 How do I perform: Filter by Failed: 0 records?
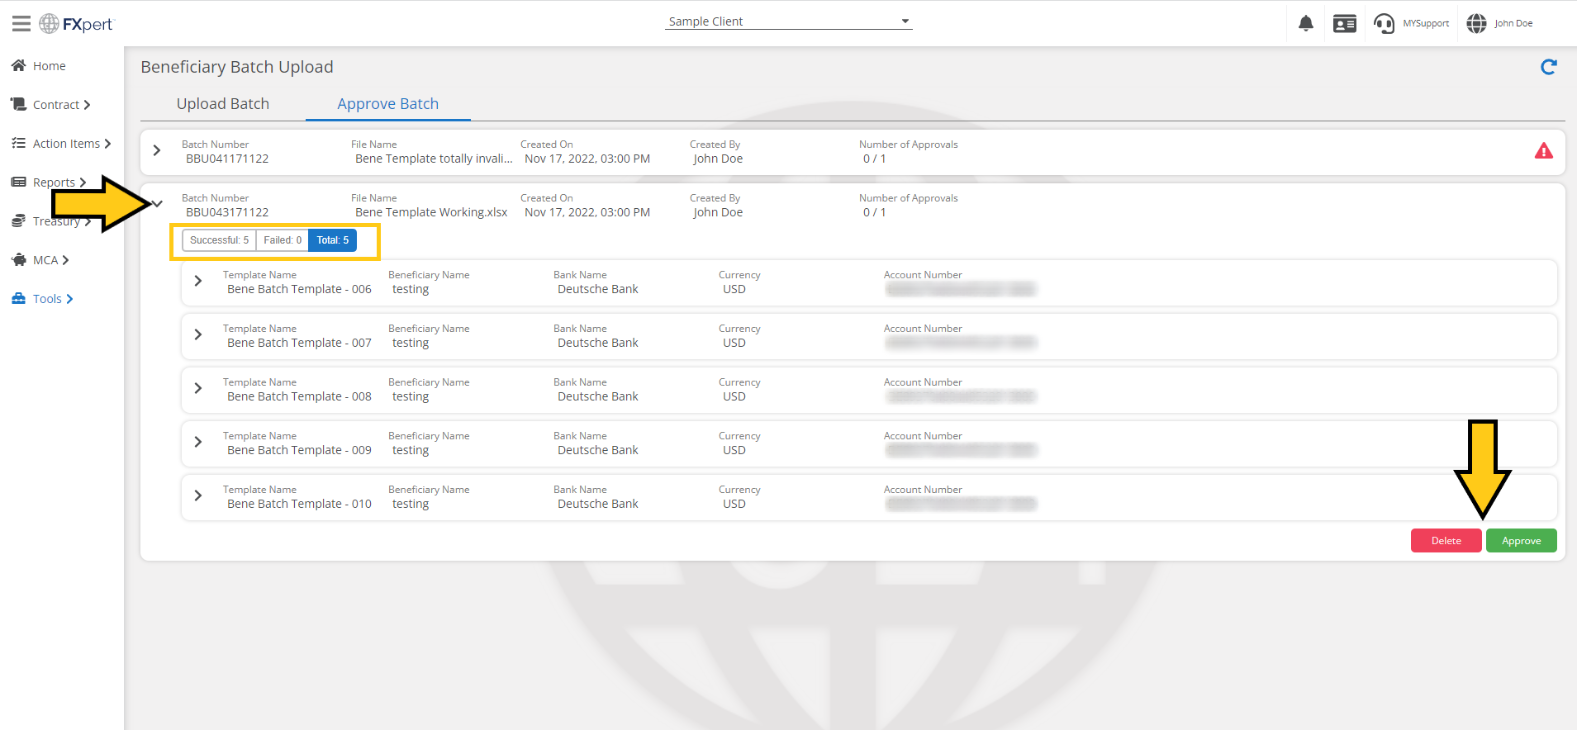tap(282, 240)
